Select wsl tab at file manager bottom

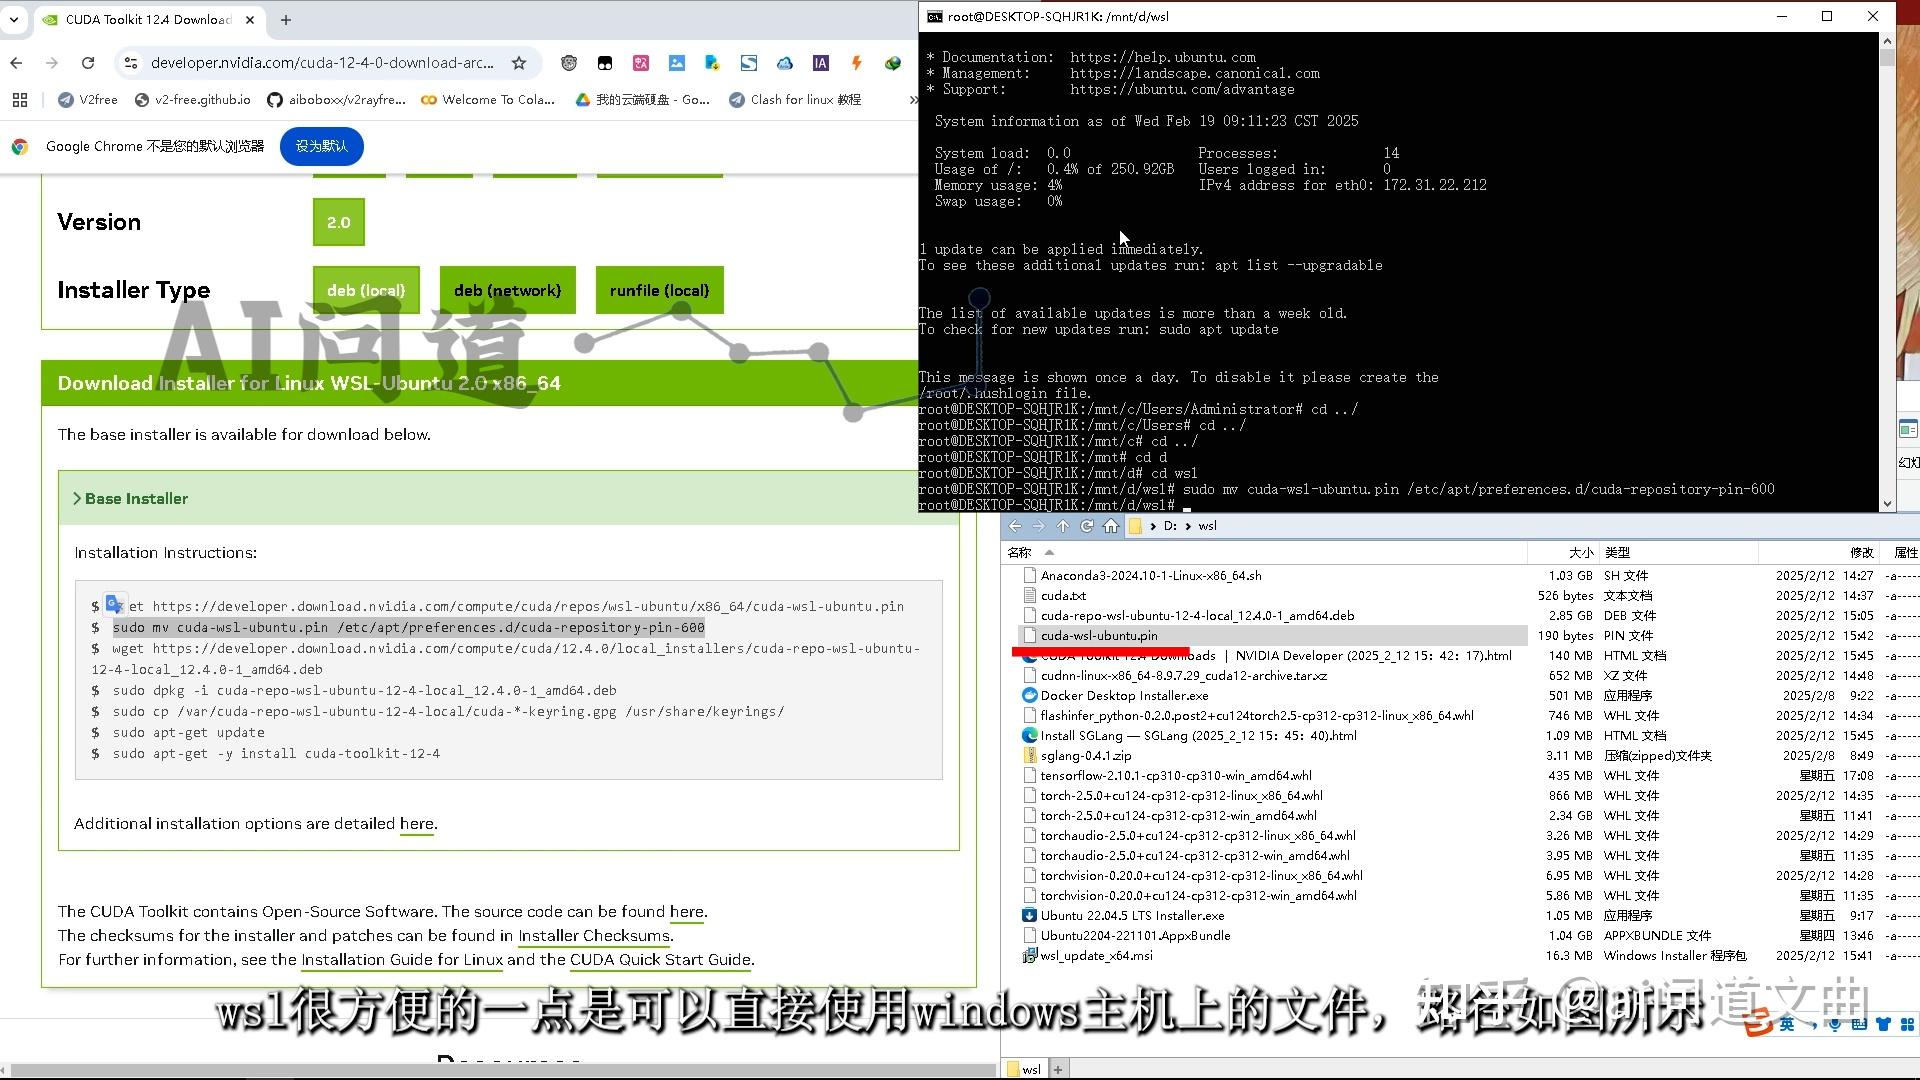click(x=1025, y=1069)
